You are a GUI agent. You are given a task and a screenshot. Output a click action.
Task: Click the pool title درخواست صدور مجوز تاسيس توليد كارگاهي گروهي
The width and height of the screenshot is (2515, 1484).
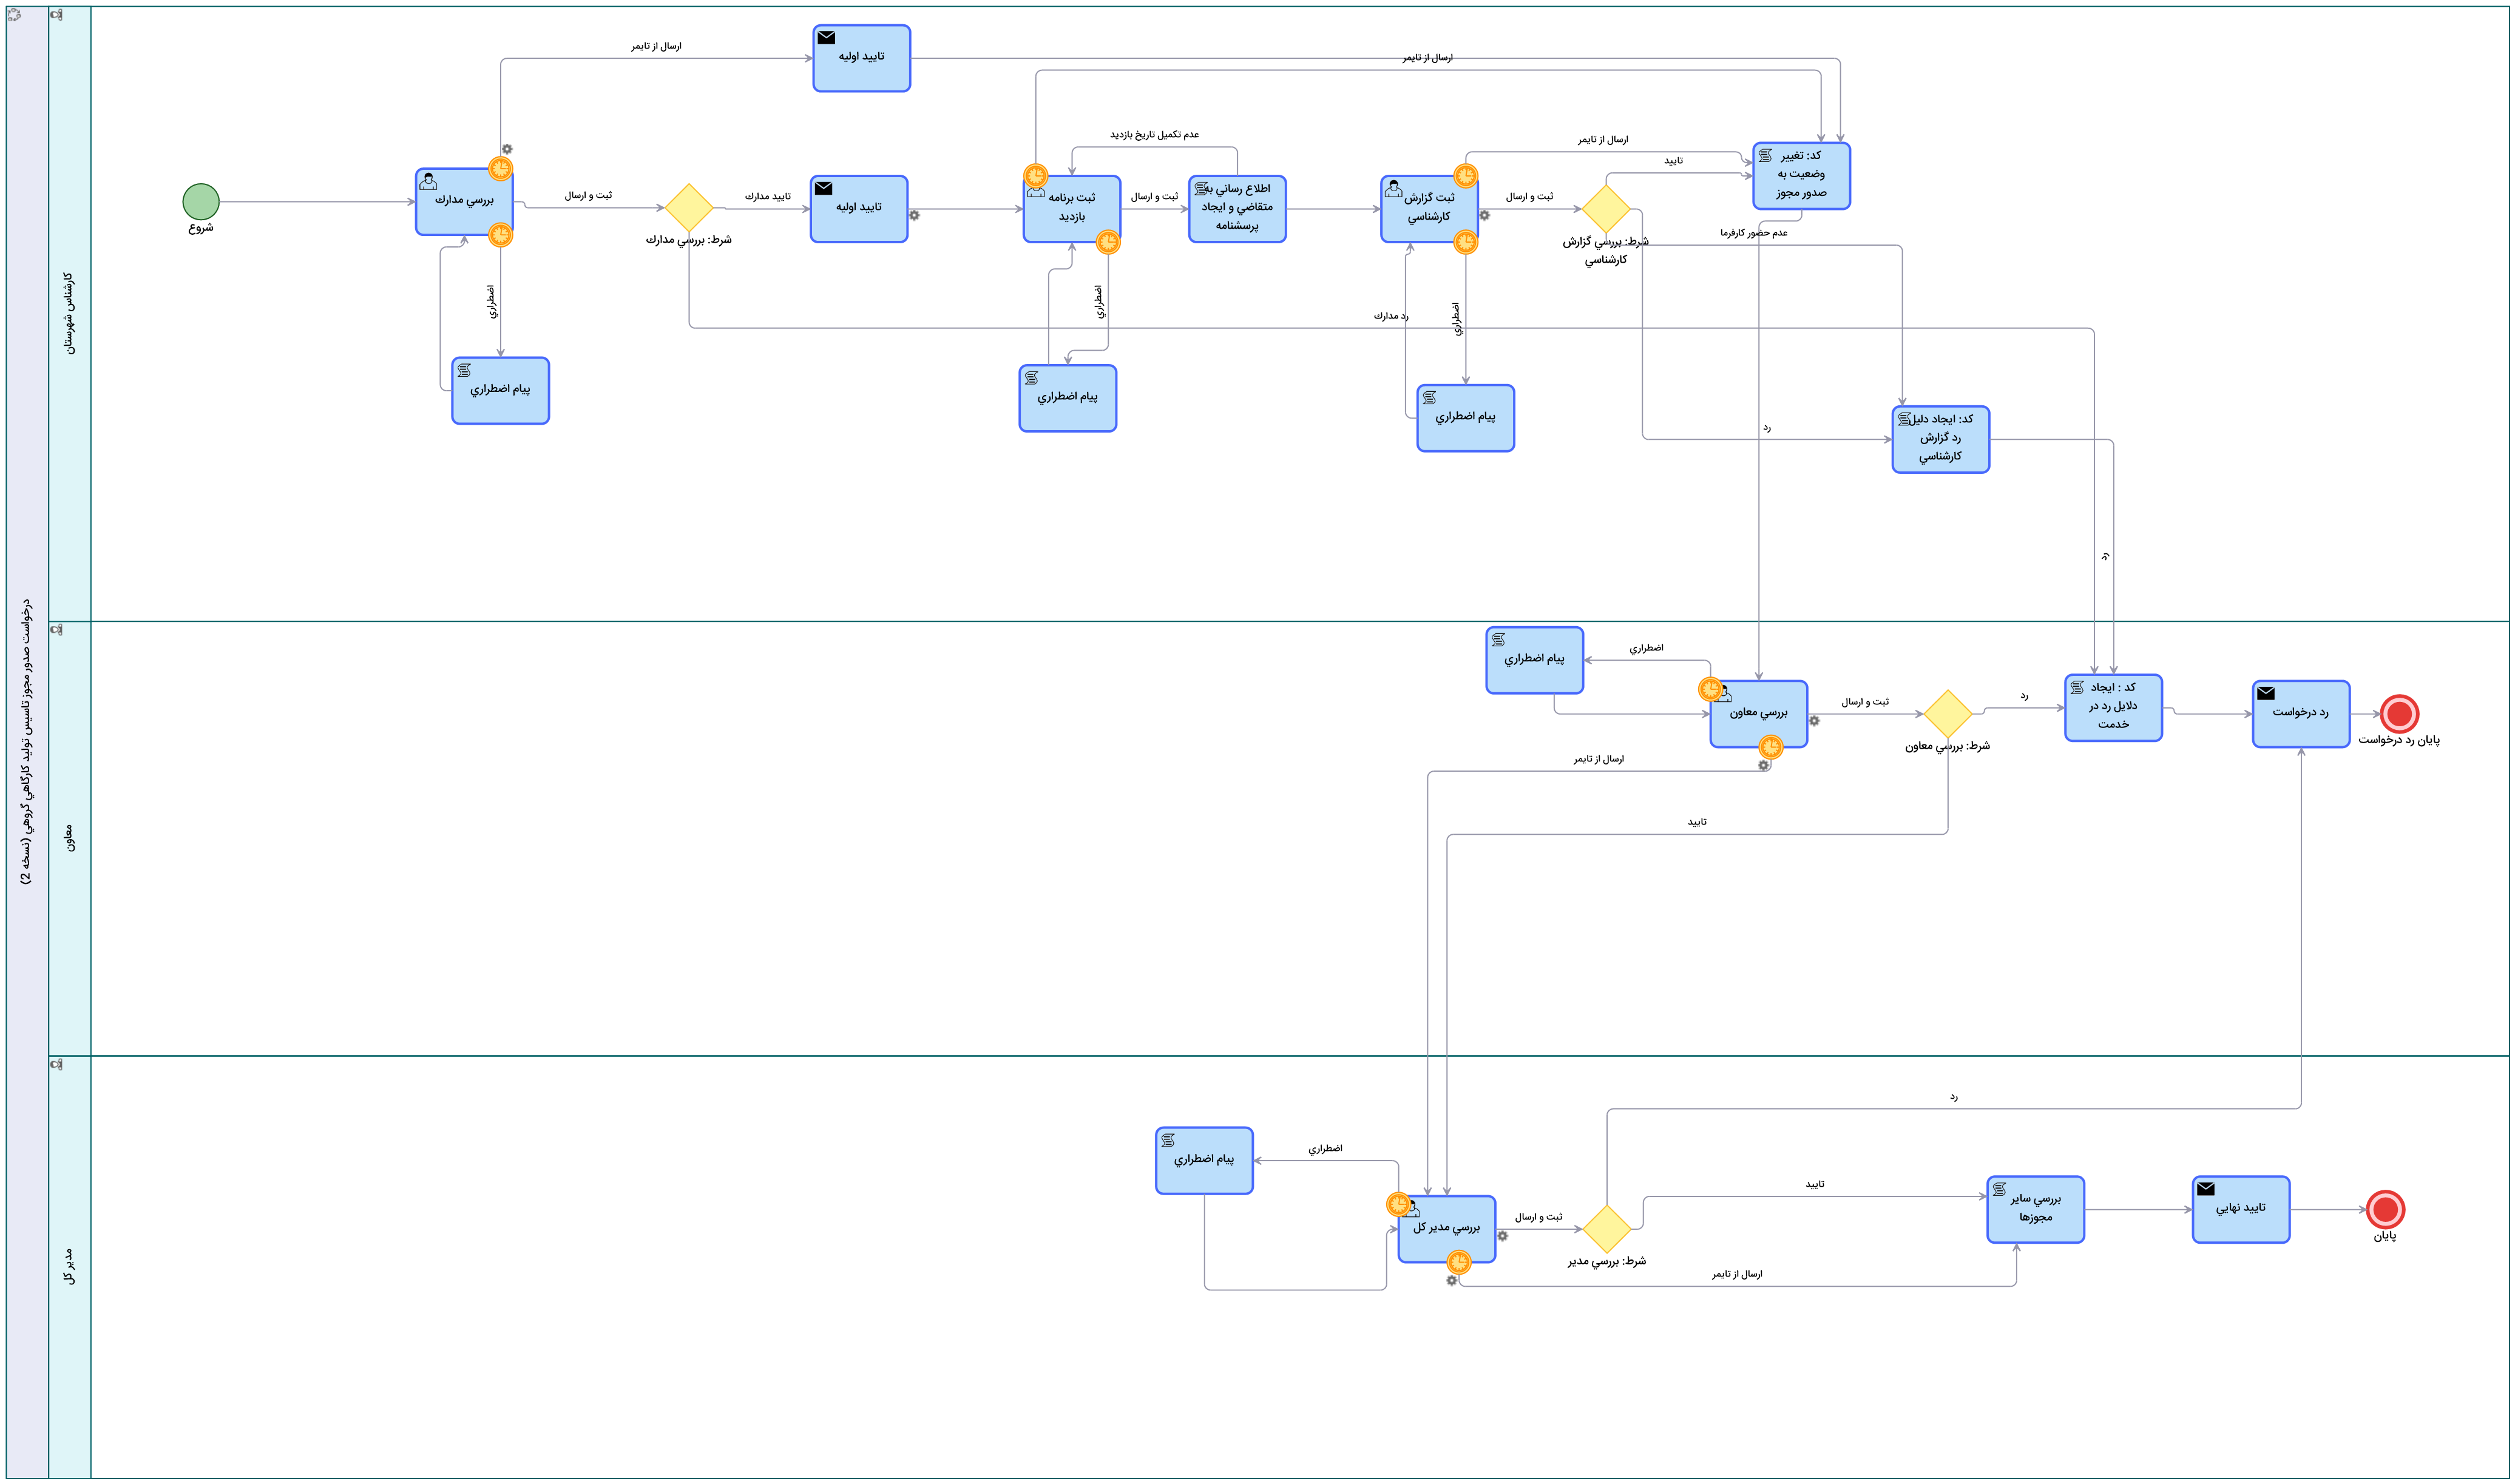(27, 742)
